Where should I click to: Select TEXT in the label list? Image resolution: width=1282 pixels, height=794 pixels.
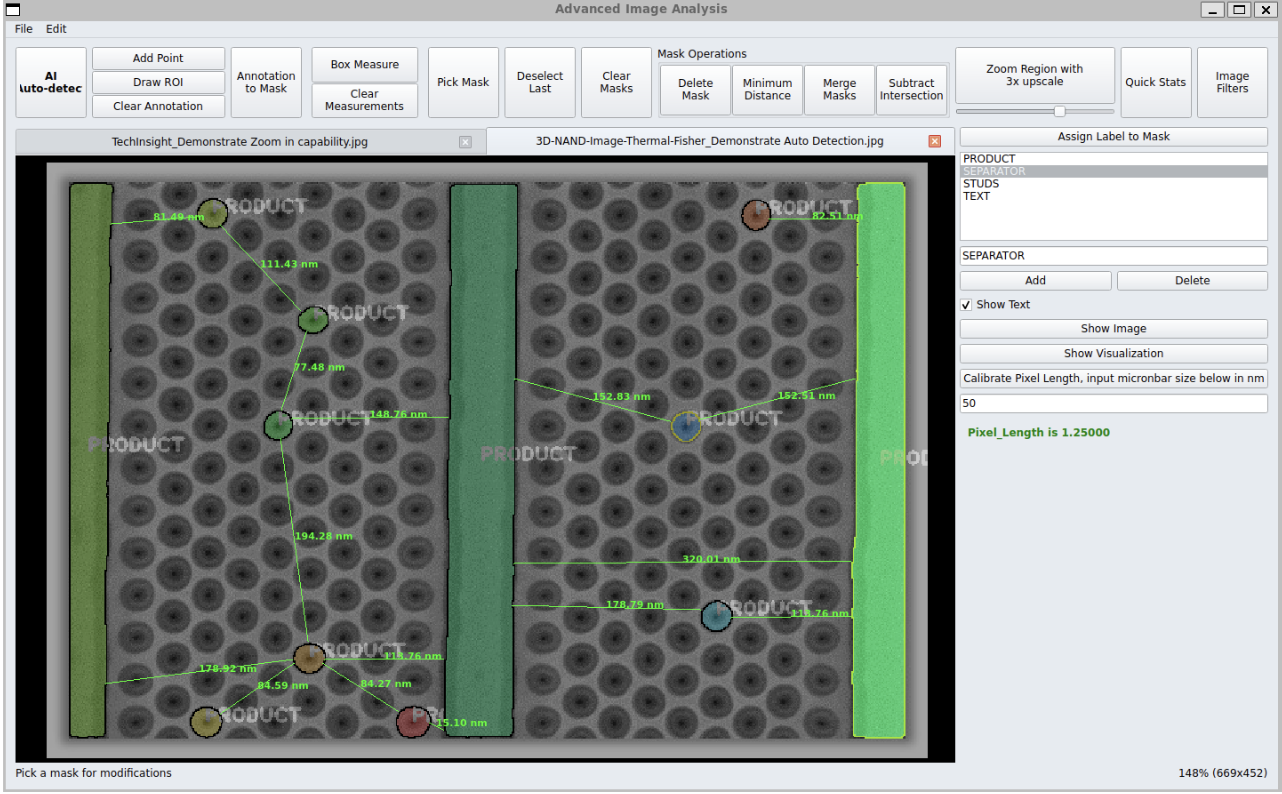[1114, 196]
